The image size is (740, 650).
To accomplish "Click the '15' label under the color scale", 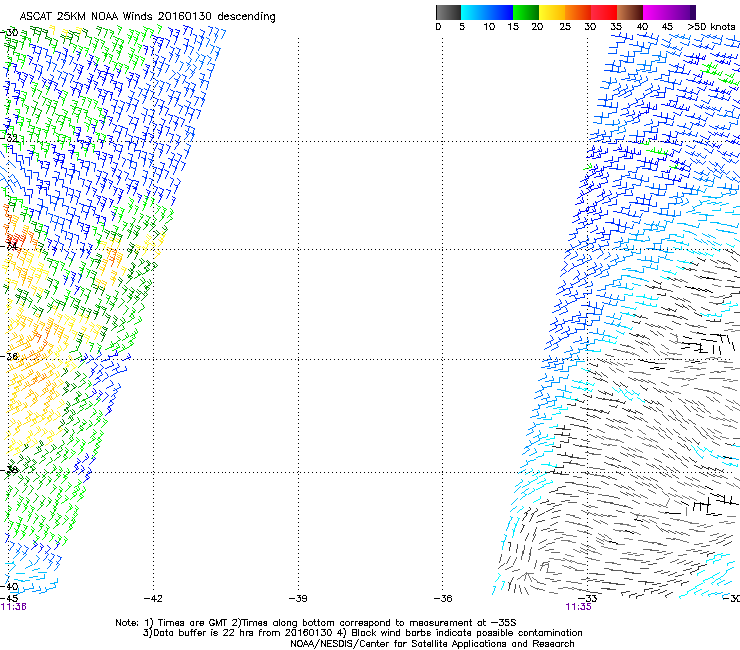I will click(513, 27).
